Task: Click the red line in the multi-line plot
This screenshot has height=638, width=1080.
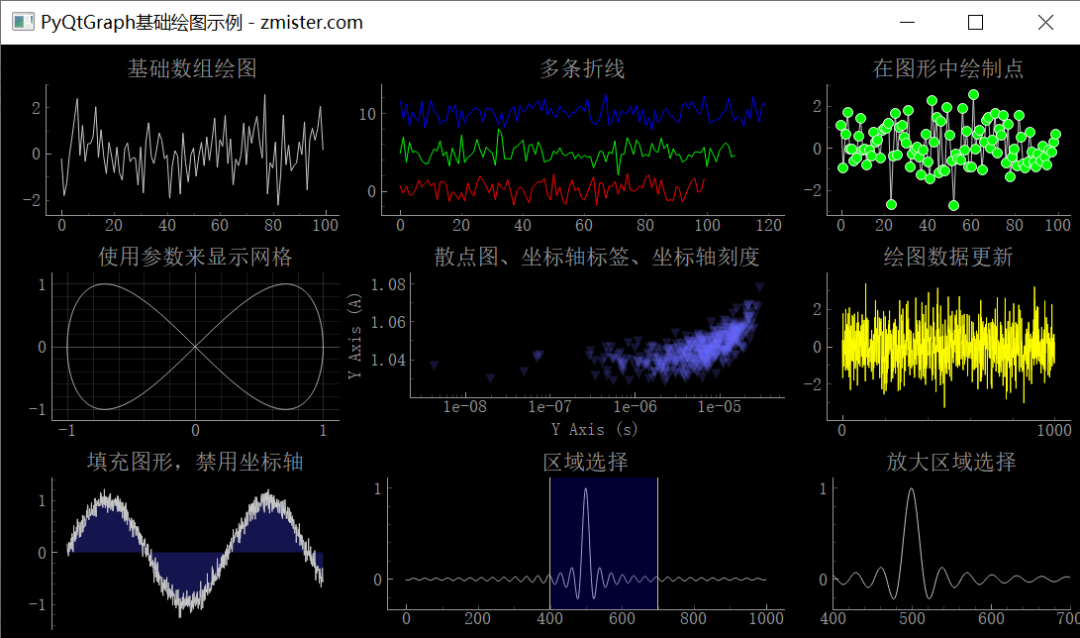Action: pyautogui.click(x=552, y=189)
